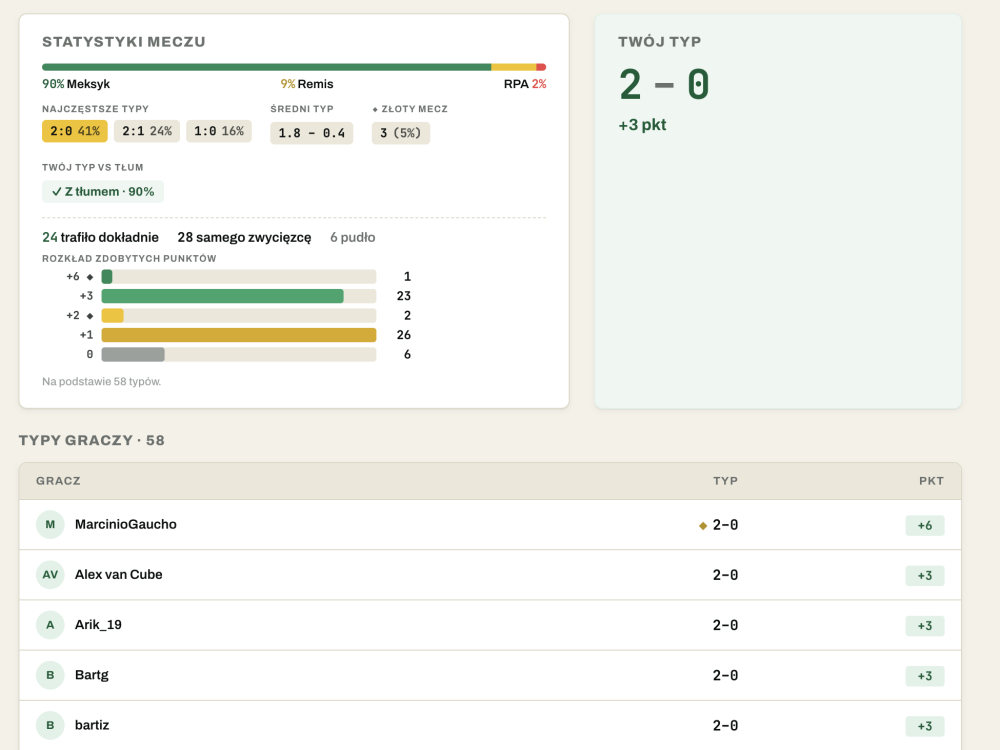
Task: Click the +3 points badge for Alex van Cube
Action: (925, 575)
